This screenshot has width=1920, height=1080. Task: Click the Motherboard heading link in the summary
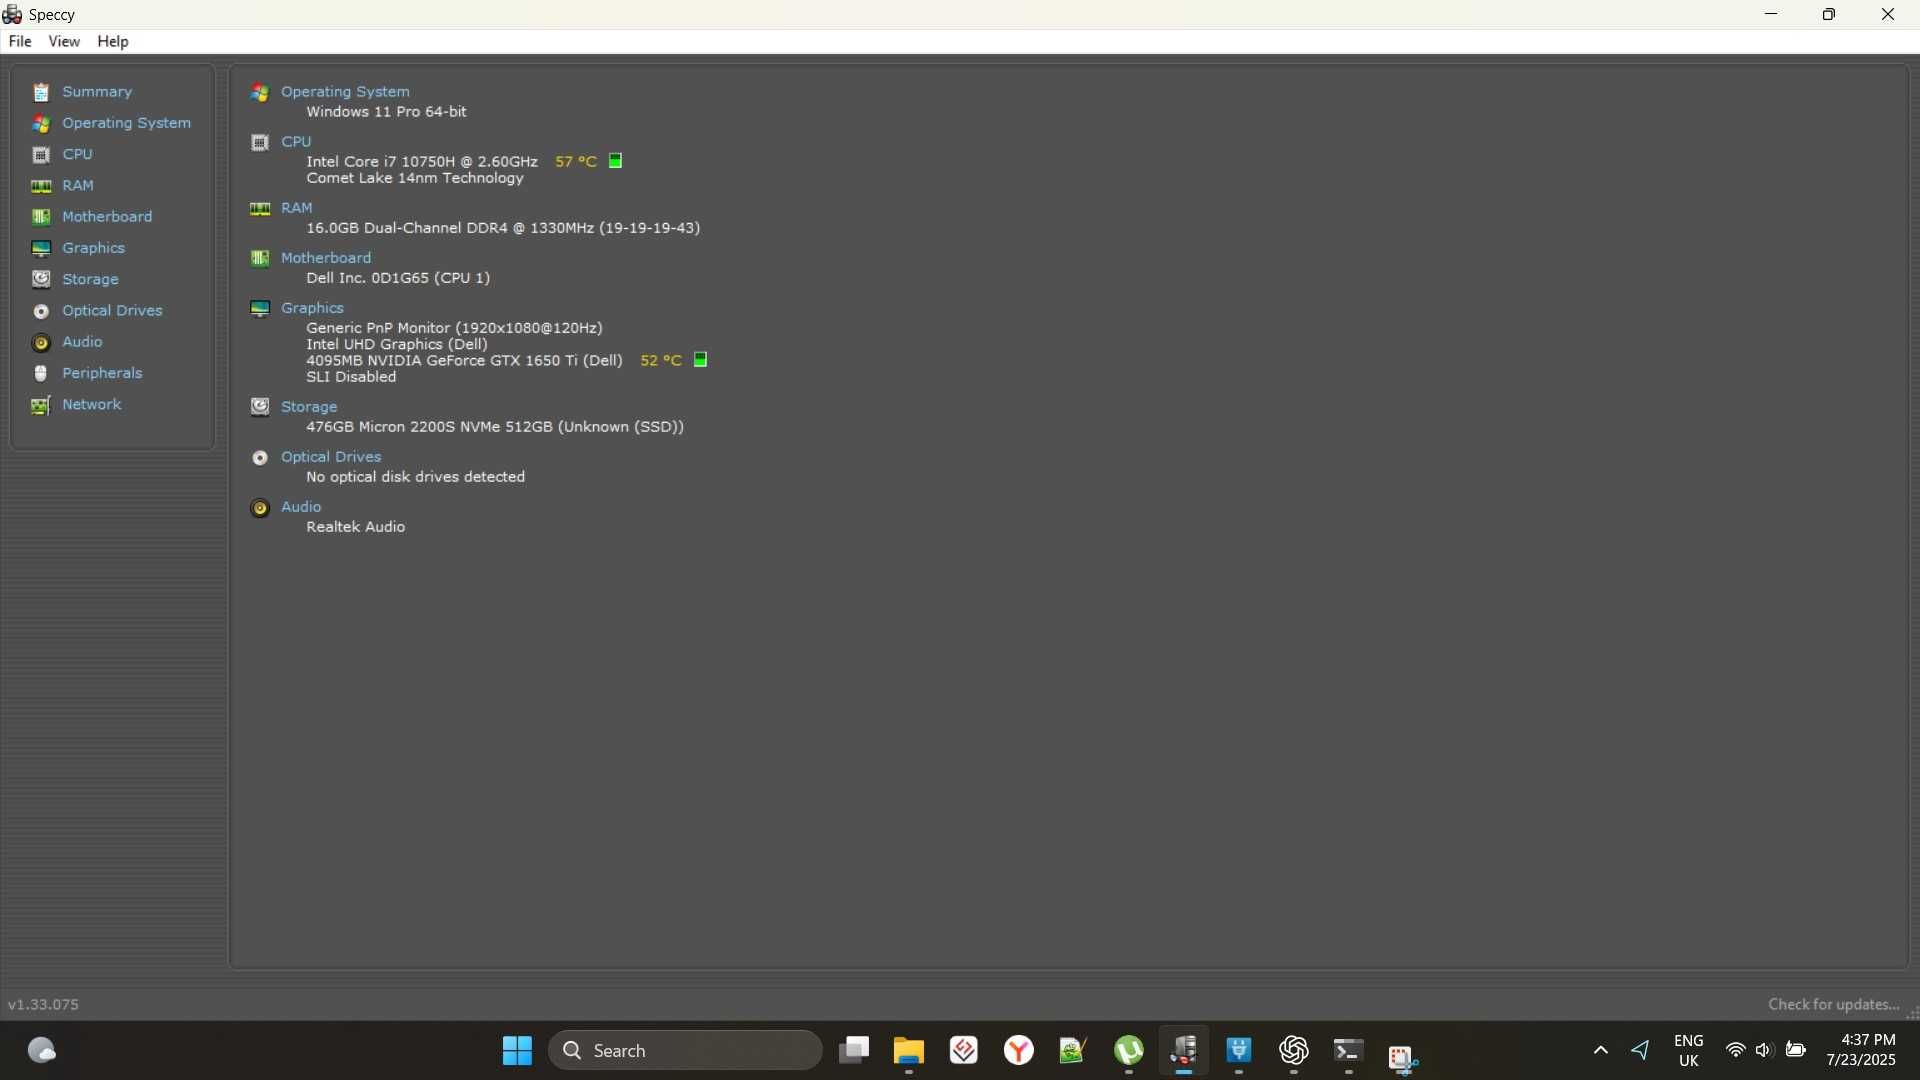pyautogui.click(x=326, y=258)
